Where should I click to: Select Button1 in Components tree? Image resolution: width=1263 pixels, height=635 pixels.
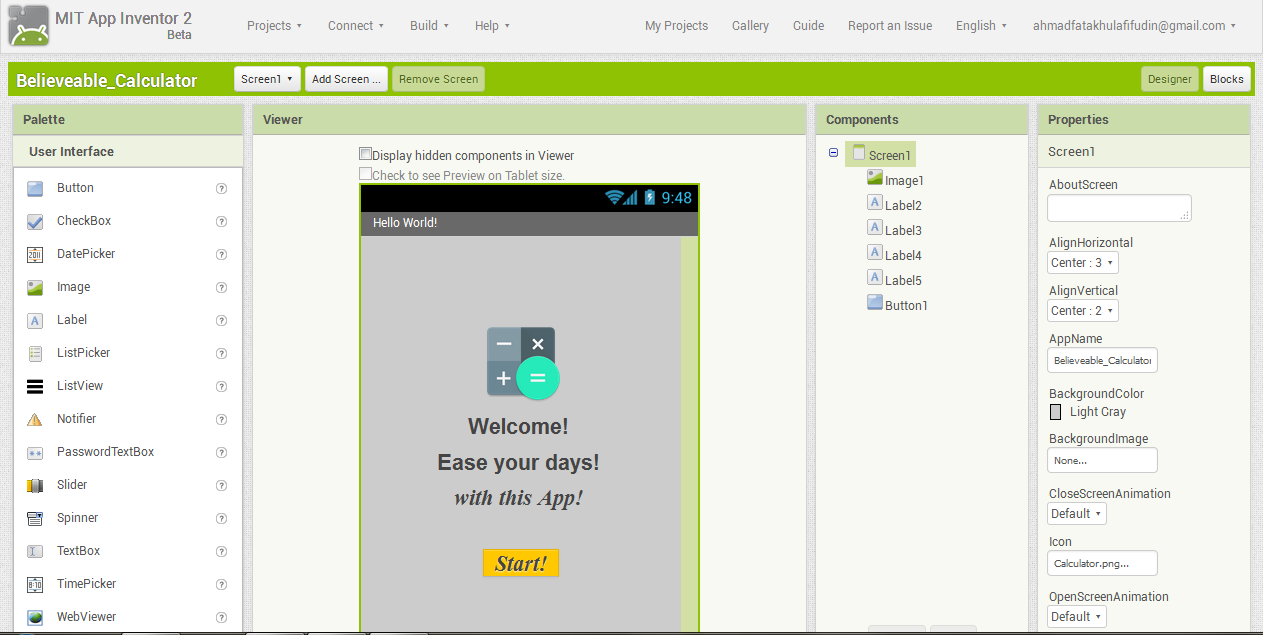click(898, 305)
